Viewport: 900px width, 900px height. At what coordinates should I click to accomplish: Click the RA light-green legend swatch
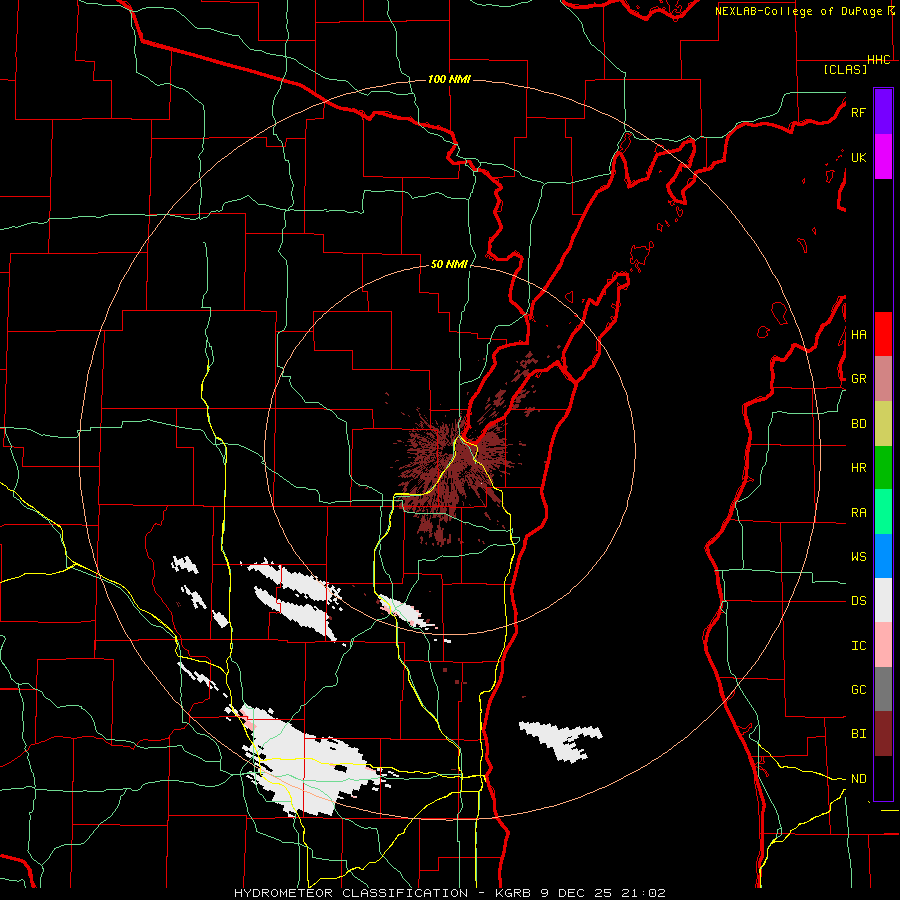coord(883,512)
